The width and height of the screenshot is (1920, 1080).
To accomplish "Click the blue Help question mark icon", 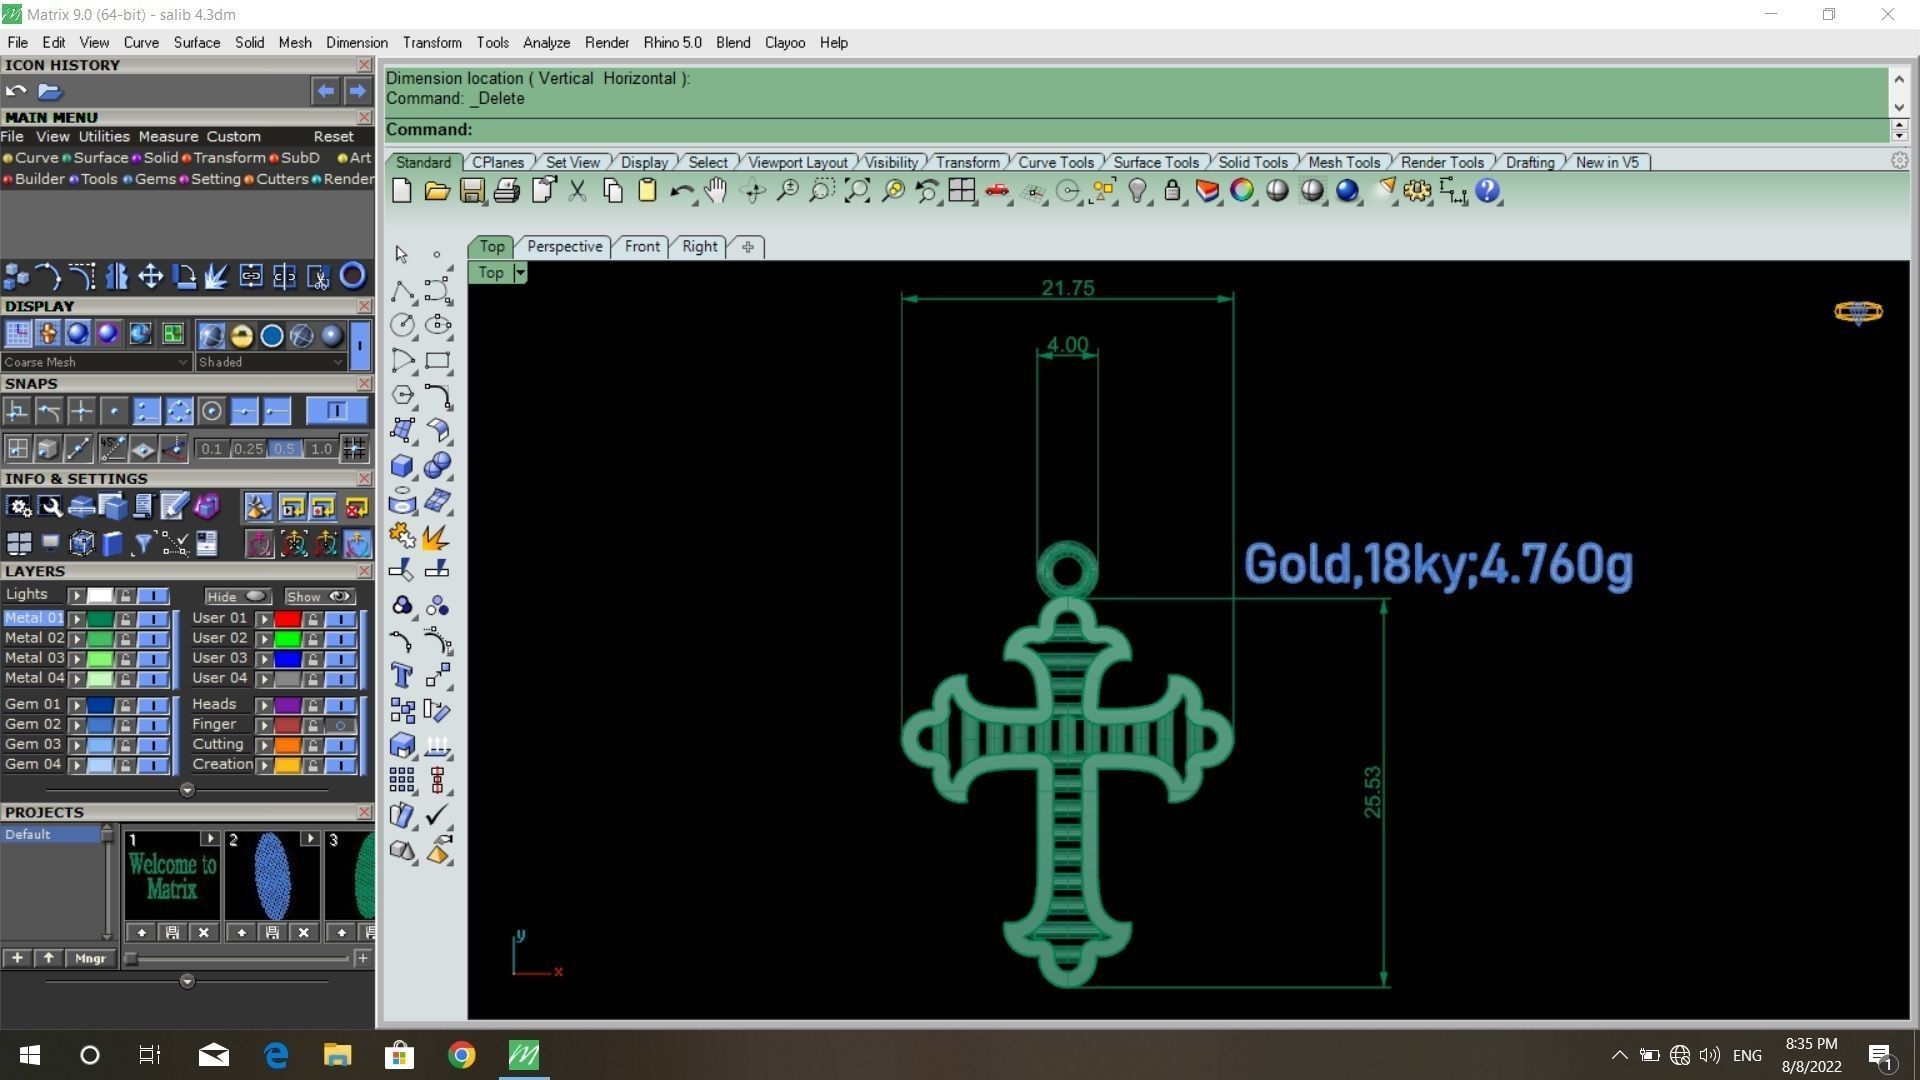I will tap(1487, 190).
